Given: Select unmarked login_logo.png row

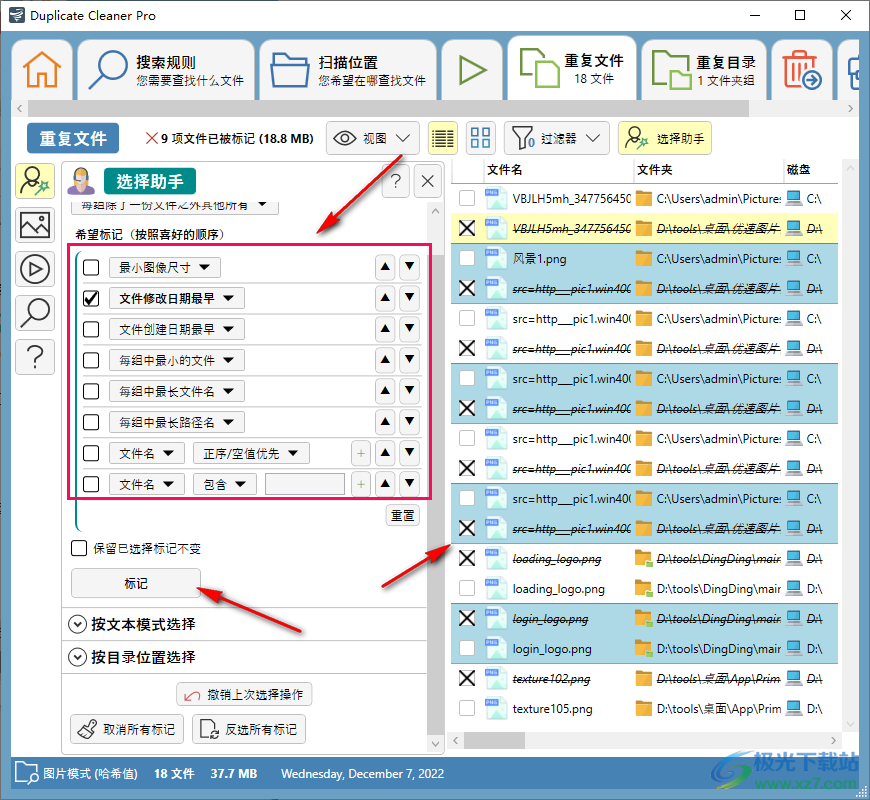Looking at the screenshot, I should pyautogui.click(x=644, y=649).
